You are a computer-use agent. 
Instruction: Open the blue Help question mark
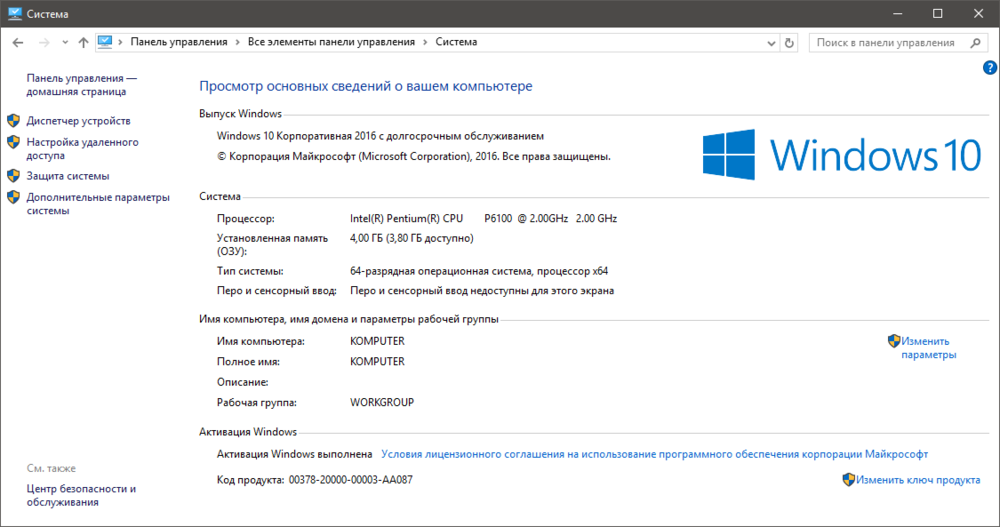(x=990, y=67)
